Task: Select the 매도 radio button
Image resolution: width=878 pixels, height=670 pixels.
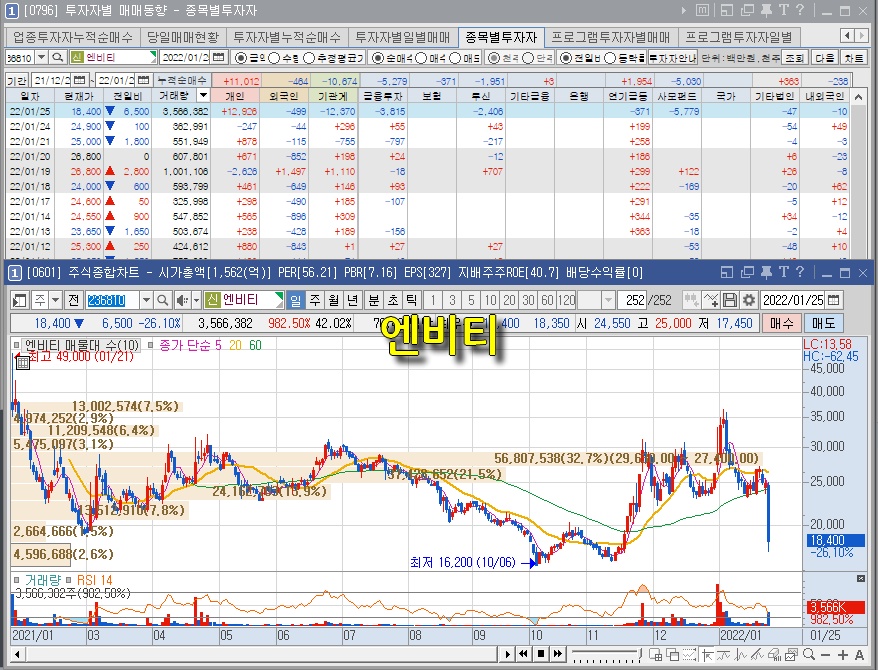Action: (x=456, y=58)
